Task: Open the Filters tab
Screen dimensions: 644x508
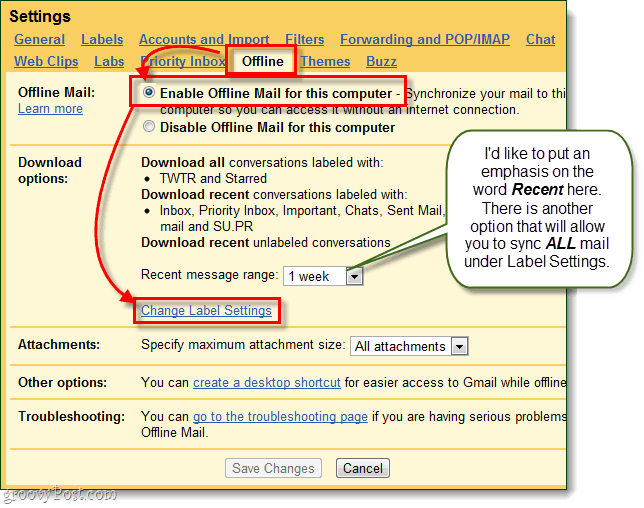Action: click(x=304, y=39)
